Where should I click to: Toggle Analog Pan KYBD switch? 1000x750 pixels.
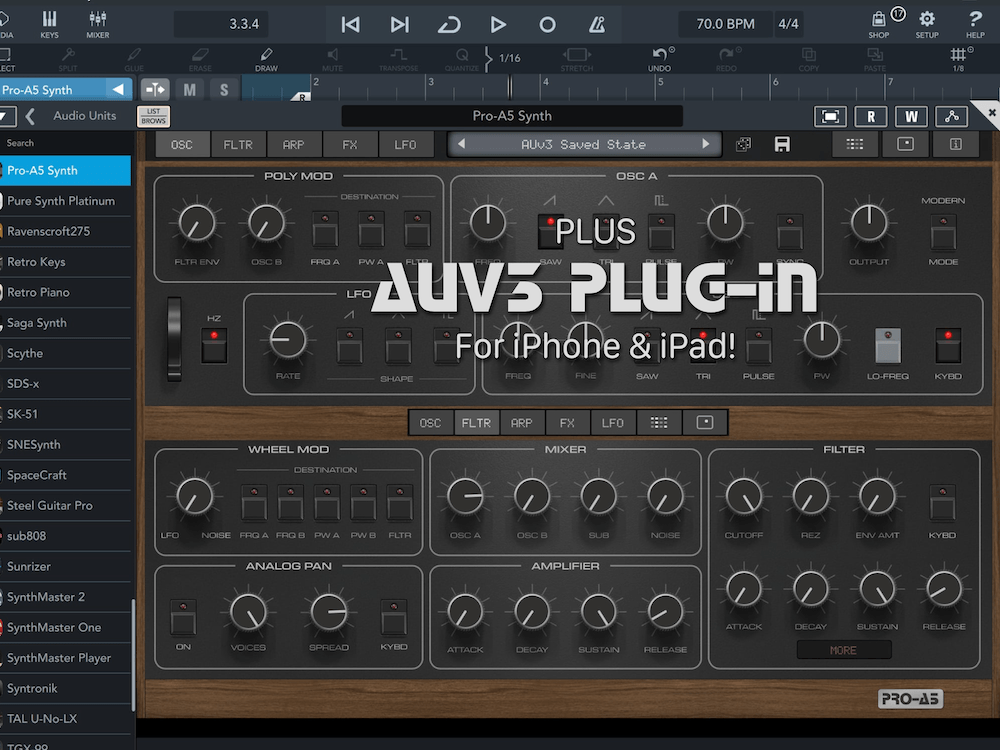(x=393, y=617)
